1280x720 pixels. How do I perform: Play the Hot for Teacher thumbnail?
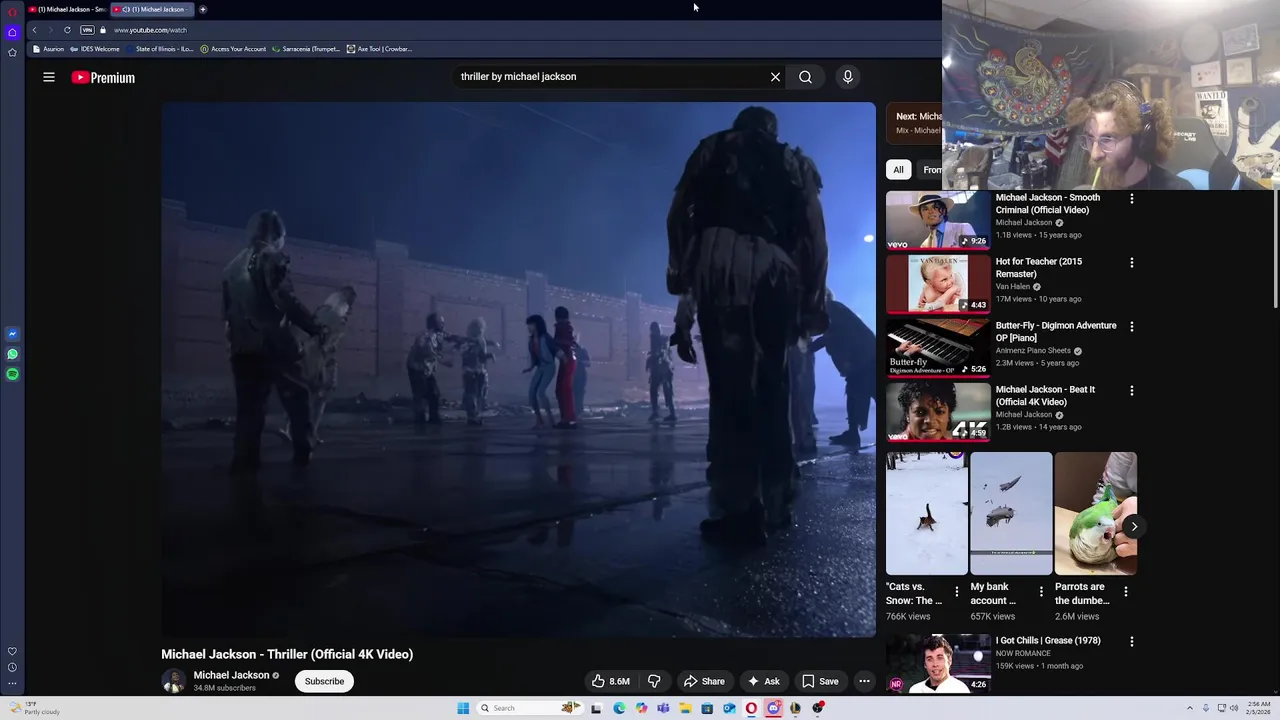(x=938, y=284)
